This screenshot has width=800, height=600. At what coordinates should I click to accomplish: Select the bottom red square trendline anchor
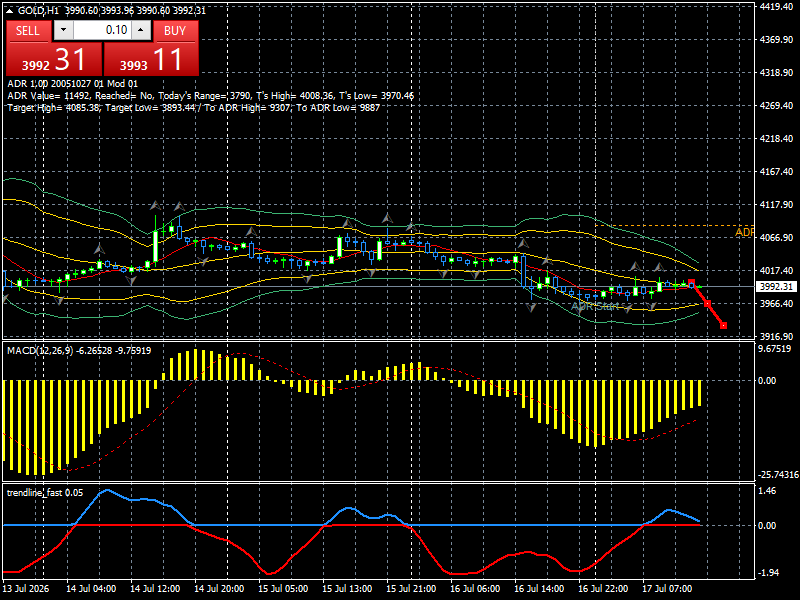[723, 326]
